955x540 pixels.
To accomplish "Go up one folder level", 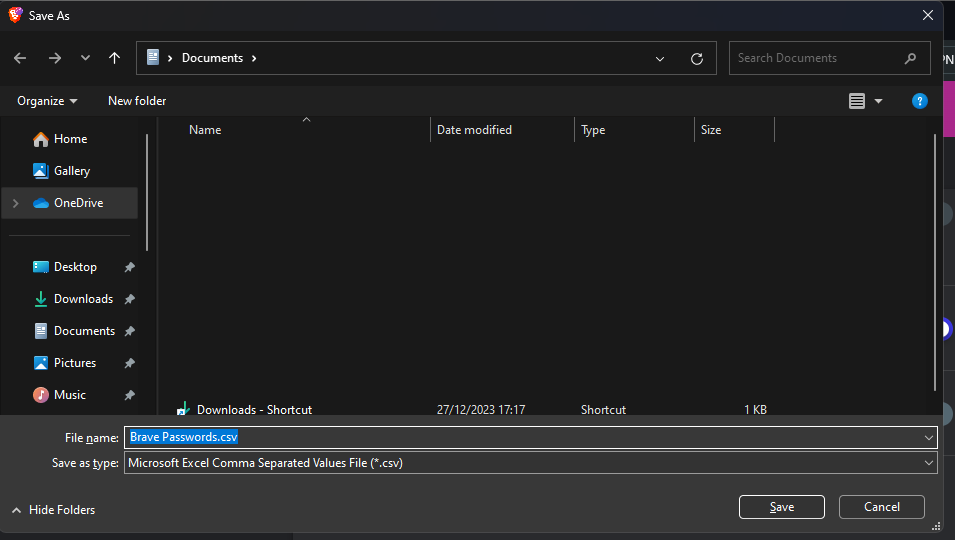I will tap(115, 58).
